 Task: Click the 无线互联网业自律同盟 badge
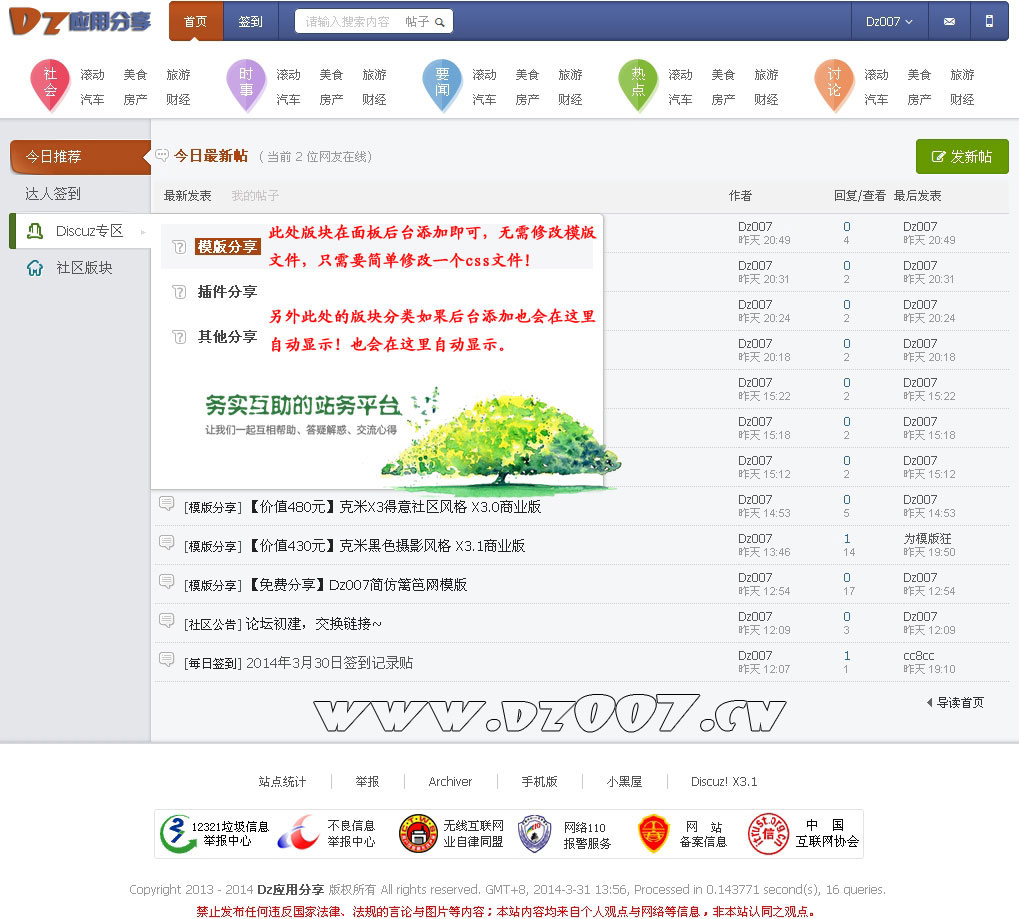tap(452, 834)
